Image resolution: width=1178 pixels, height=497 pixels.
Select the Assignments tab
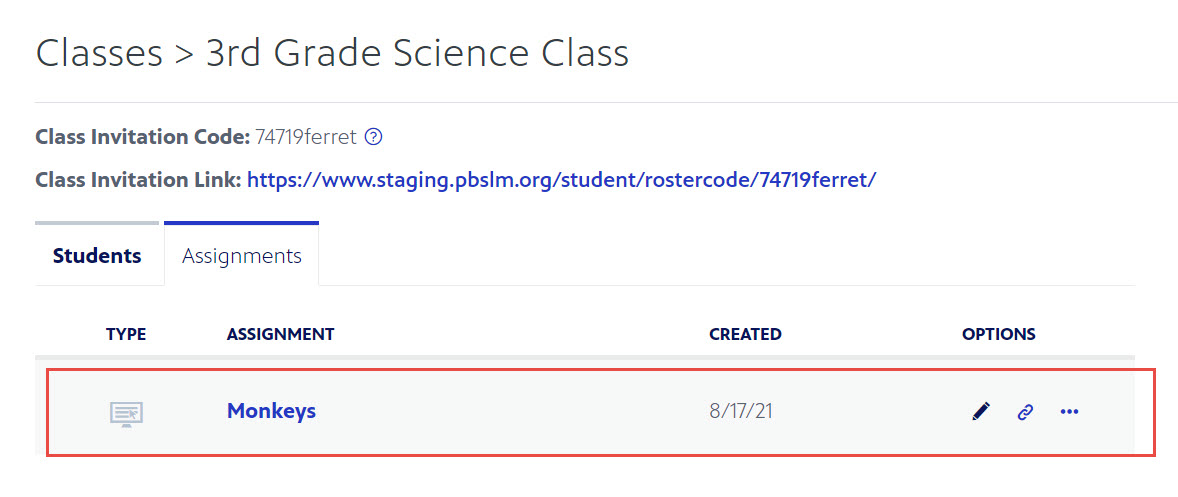[242, 255]
